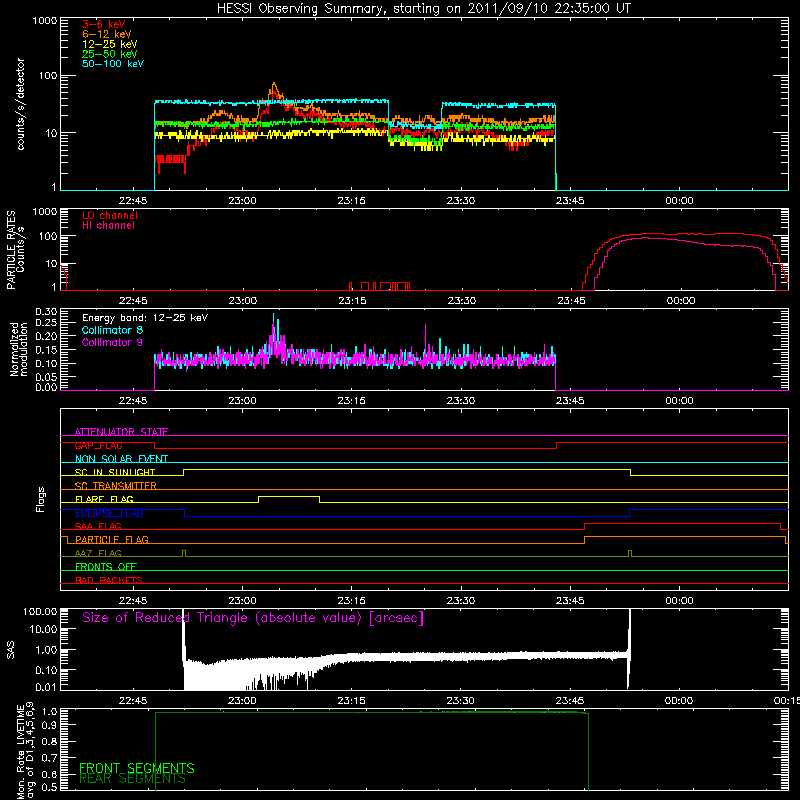Select the HI channel legend label
The width and height of the screenshot is (800, 800).
point(109,226)
